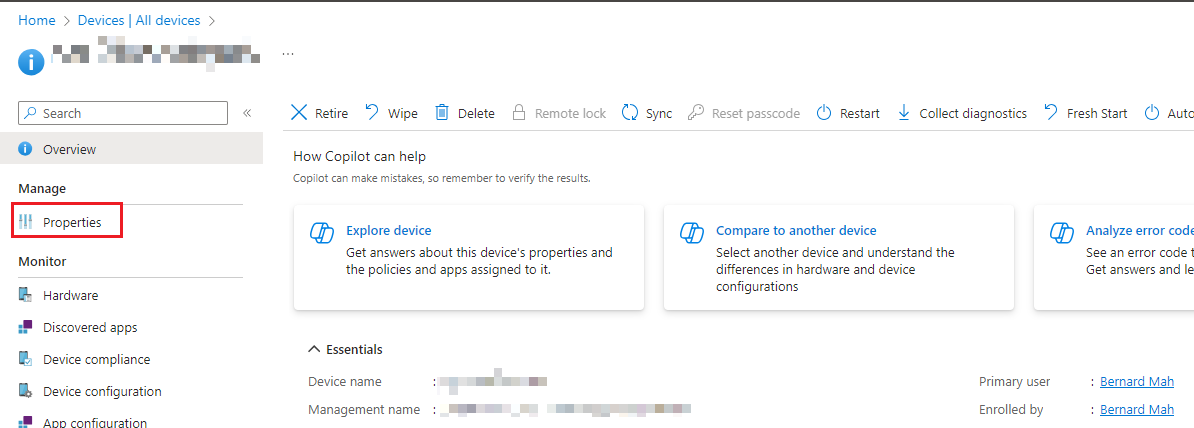The width and height of the screenshot is (1194, 428).
Task: Click in the sidebar Search field
Action: click(x=130, y=113)
